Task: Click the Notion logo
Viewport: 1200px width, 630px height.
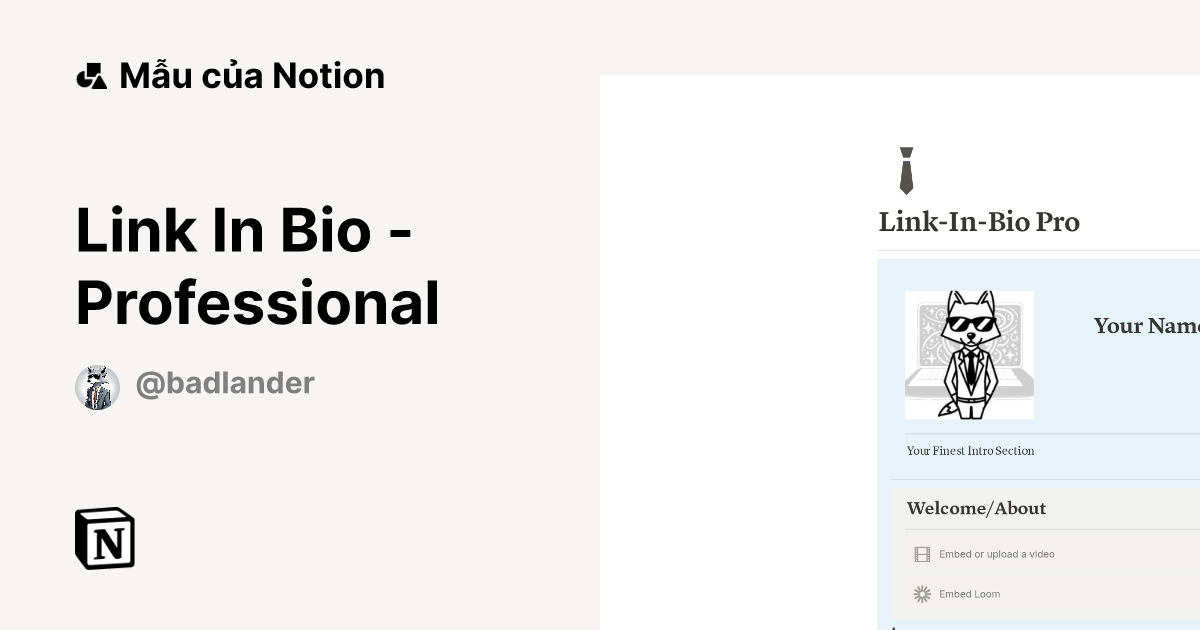Action: [x=105, y=538]
